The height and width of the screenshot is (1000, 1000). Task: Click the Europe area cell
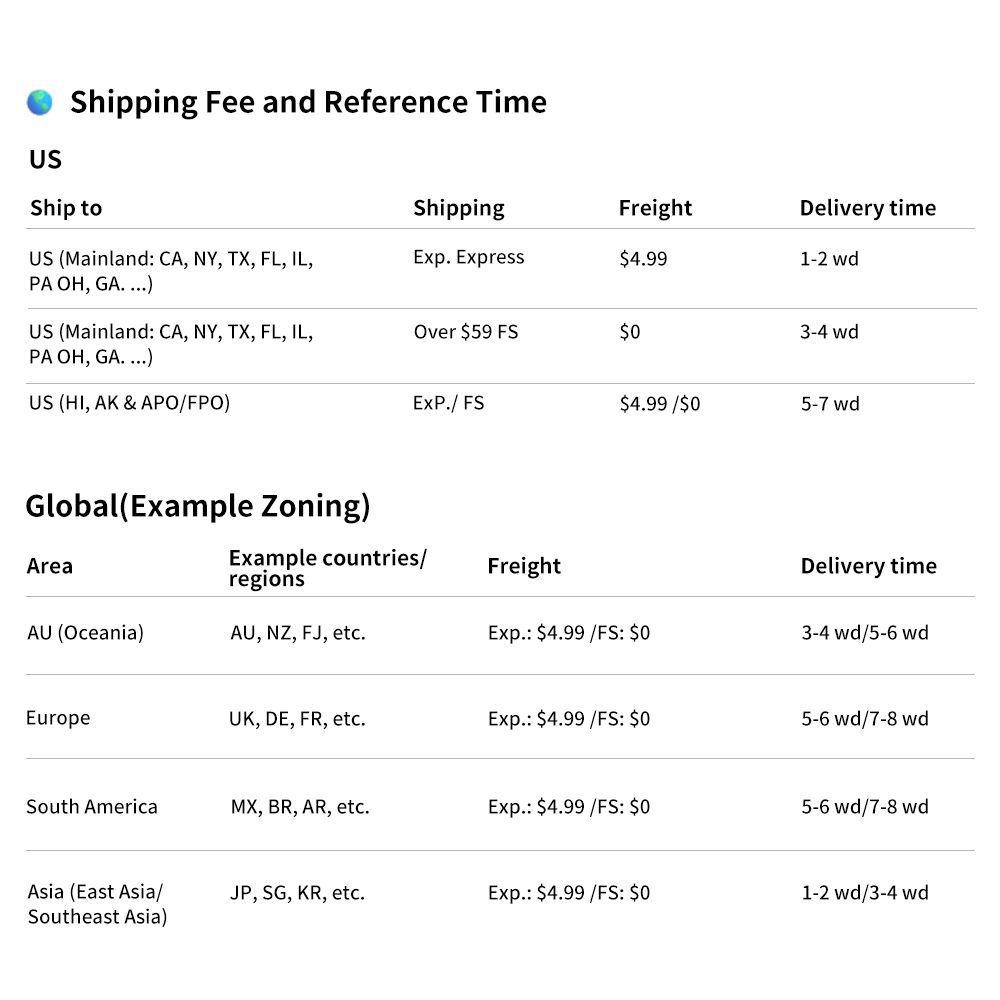58,718
